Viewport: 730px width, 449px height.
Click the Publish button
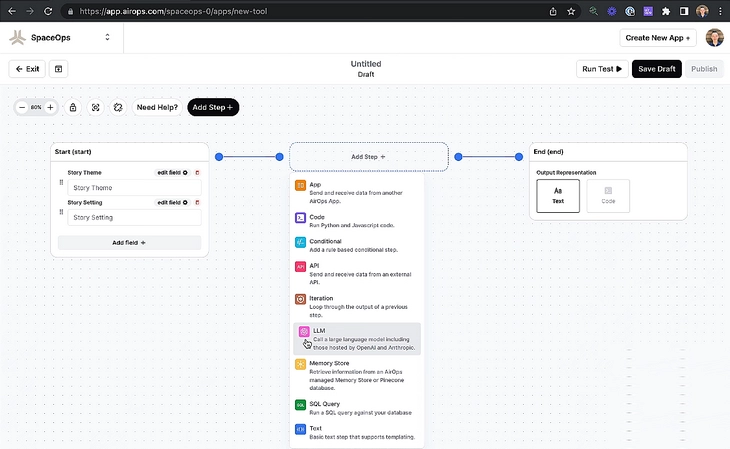(704, 69)
